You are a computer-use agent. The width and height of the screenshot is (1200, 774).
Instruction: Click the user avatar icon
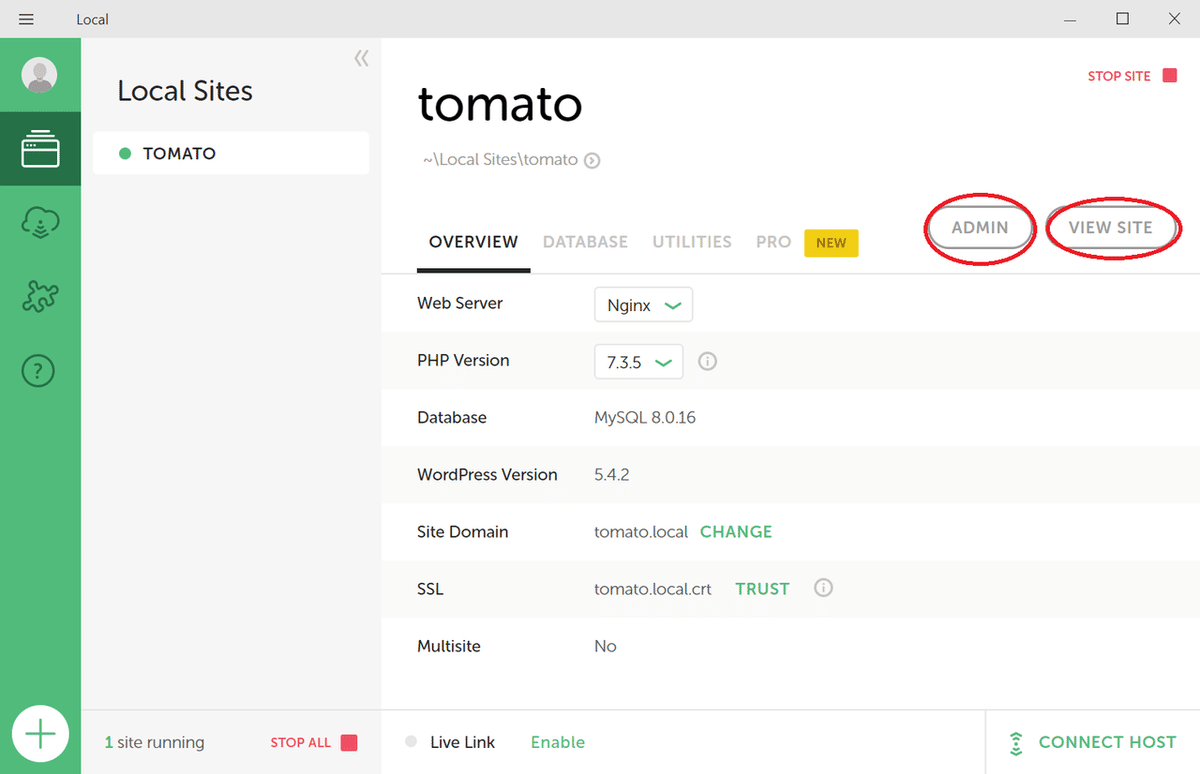point(40,75)
